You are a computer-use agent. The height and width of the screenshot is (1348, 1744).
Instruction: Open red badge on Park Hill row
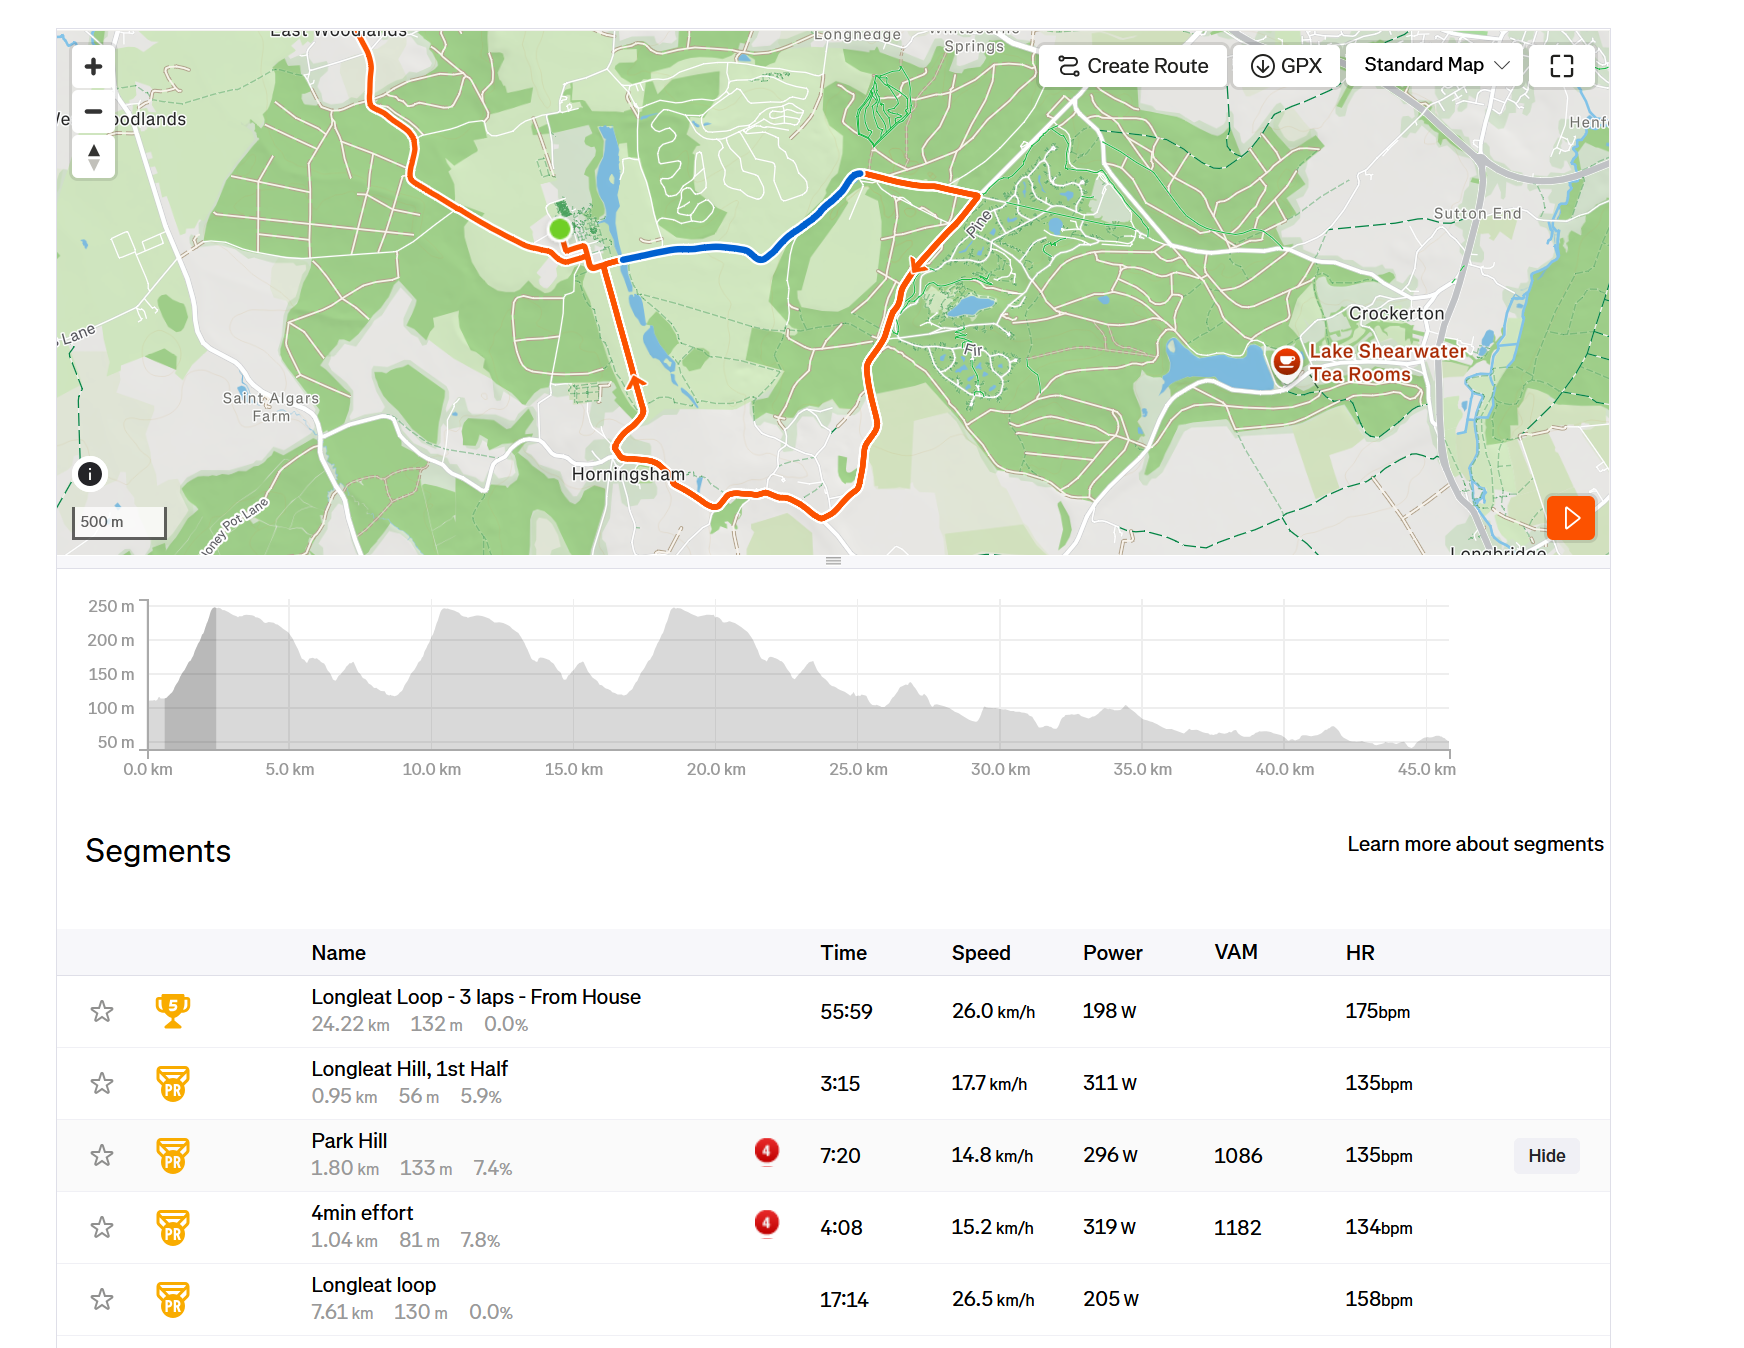coord(767,1151)
